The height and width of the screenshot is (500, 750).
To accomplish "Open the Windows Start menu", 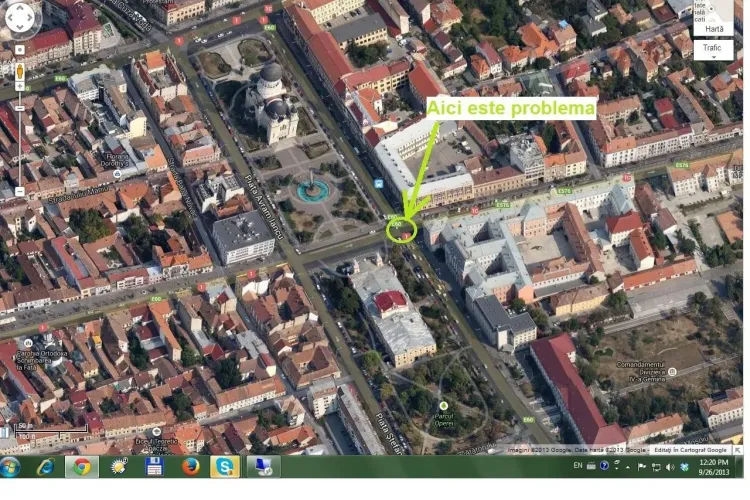I will (11, 467).
